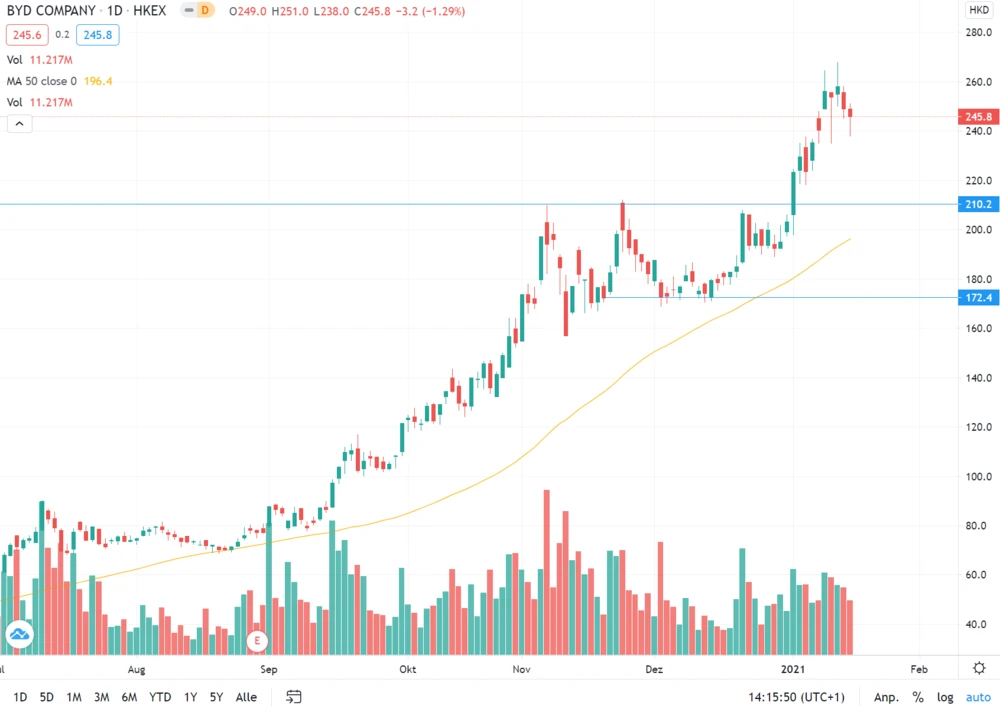Select the YTD time range
1000x712 pixels.
(160, 697)
